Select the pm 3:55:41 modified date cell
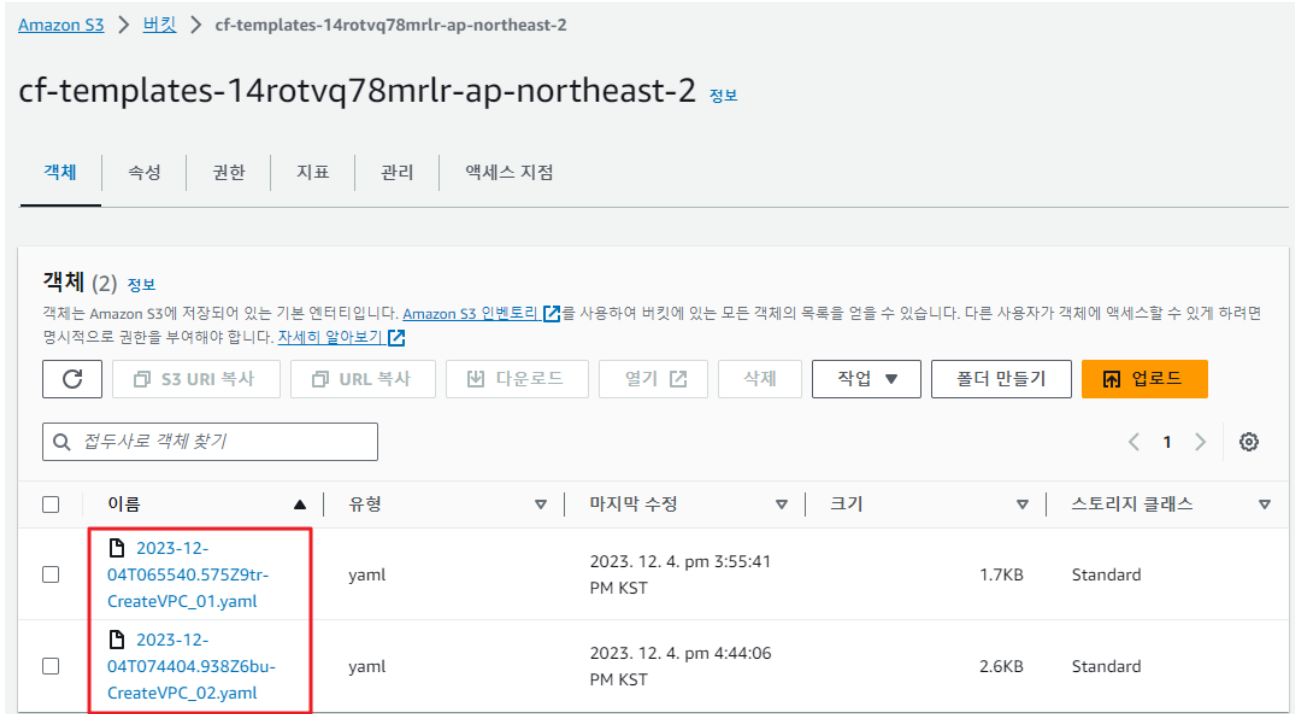 point(680,575)
